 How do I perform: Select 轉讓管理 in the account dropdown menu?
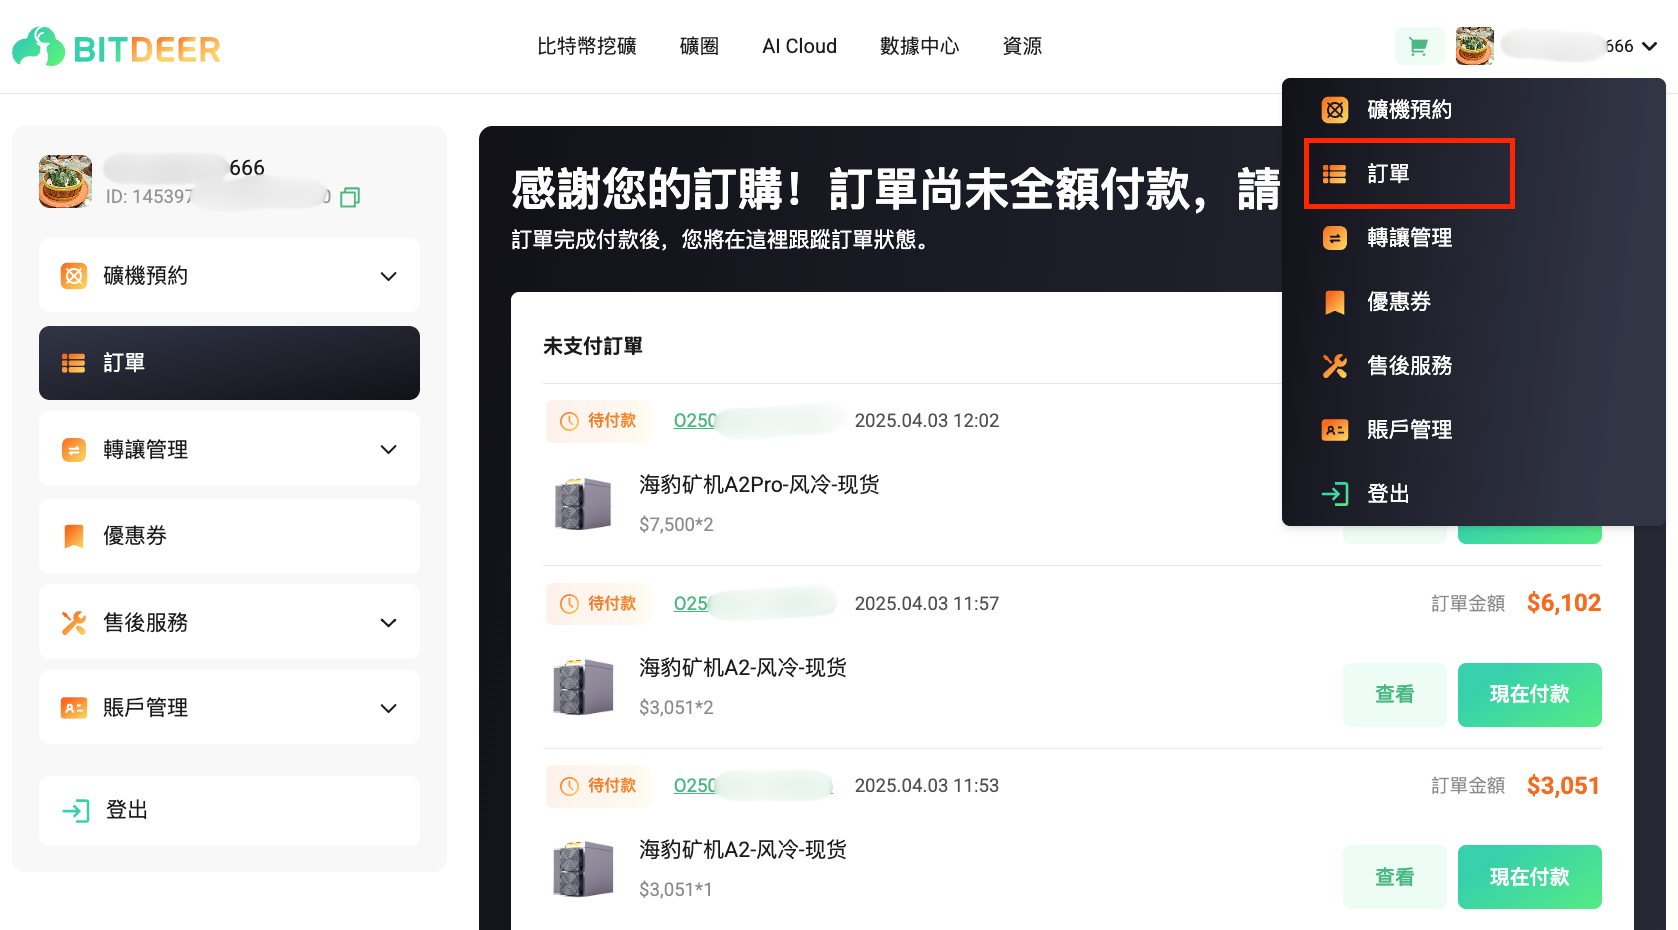[1474, 238]
